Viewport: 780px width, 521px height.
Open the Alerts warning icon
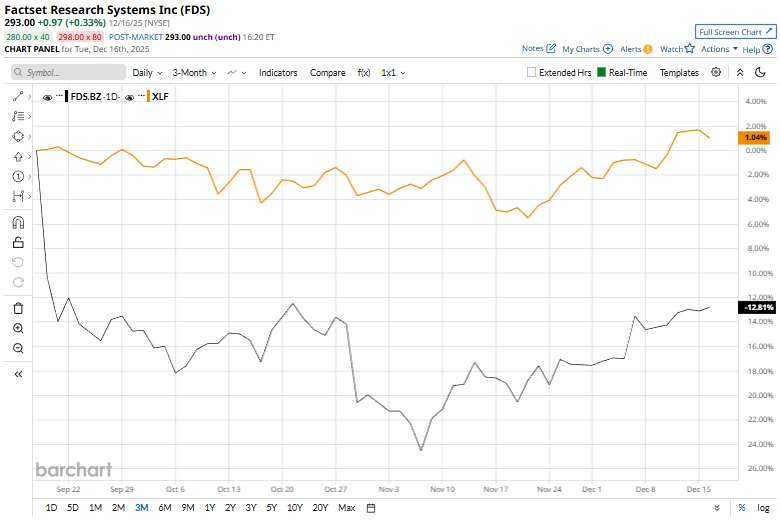click(x=648, y=49)
